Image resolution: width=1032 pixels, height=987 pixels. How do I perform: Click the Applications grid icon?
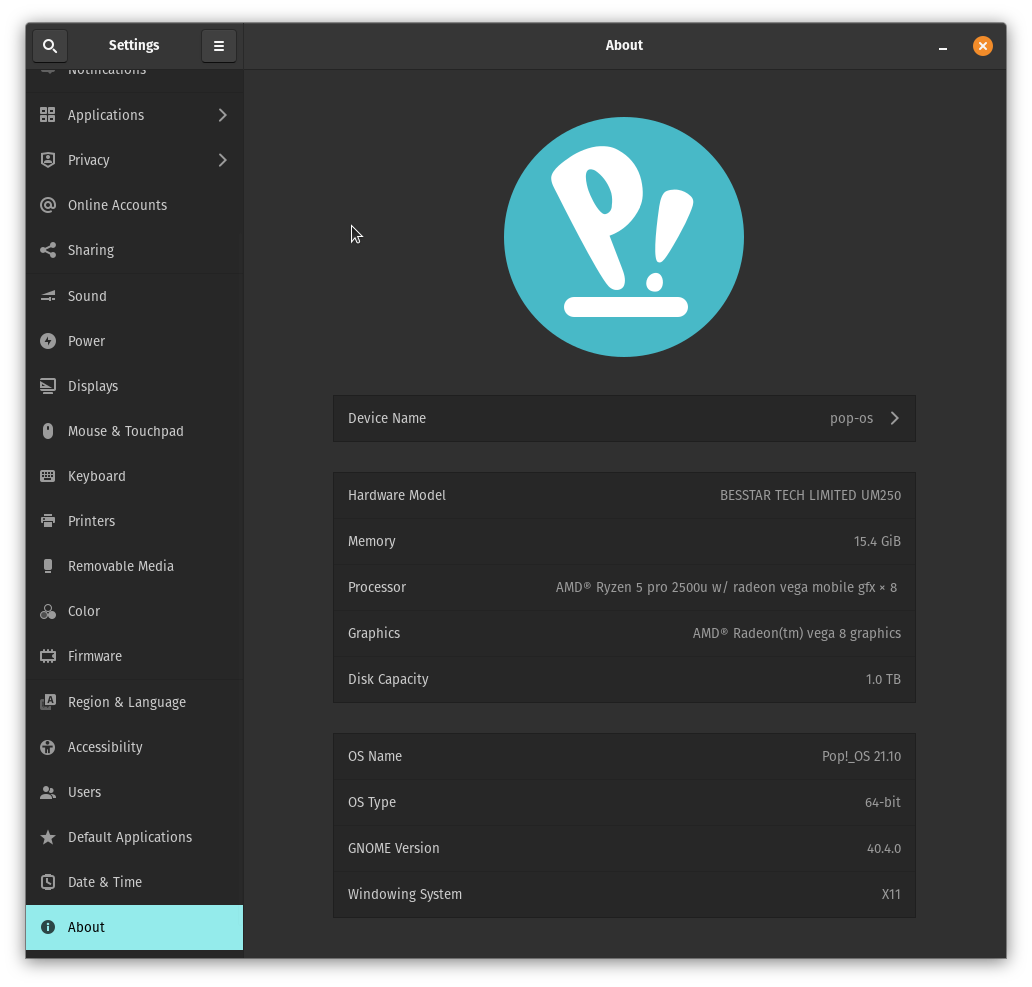pos(47,115)
